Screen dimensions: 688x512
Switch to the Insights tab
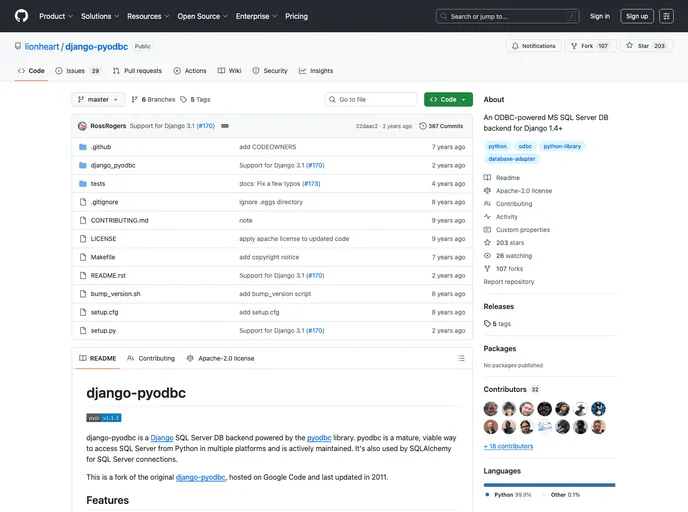[x=316, y=71]
